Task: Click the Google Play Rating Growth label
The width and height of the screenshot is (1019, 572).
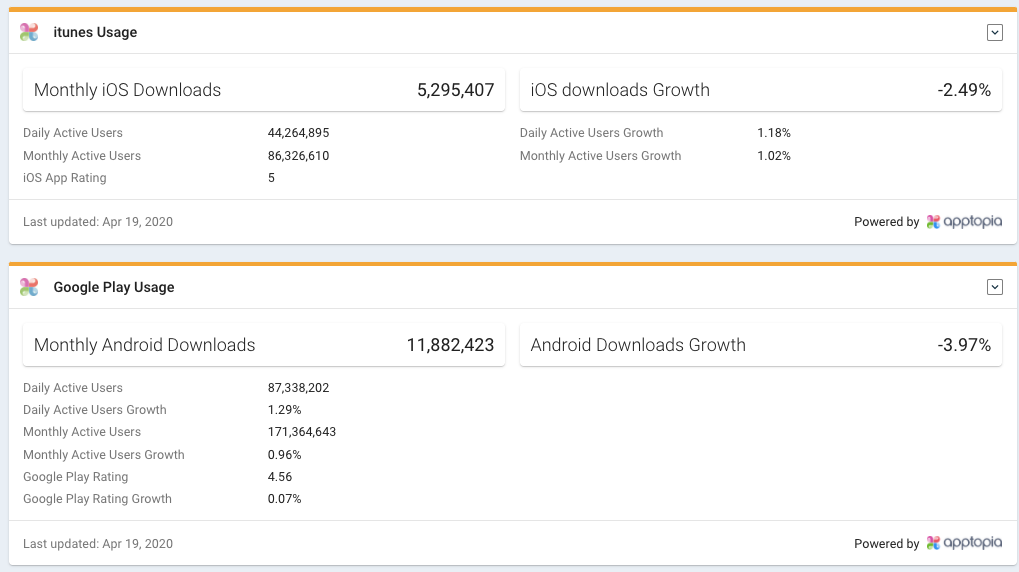Action: 97,499
